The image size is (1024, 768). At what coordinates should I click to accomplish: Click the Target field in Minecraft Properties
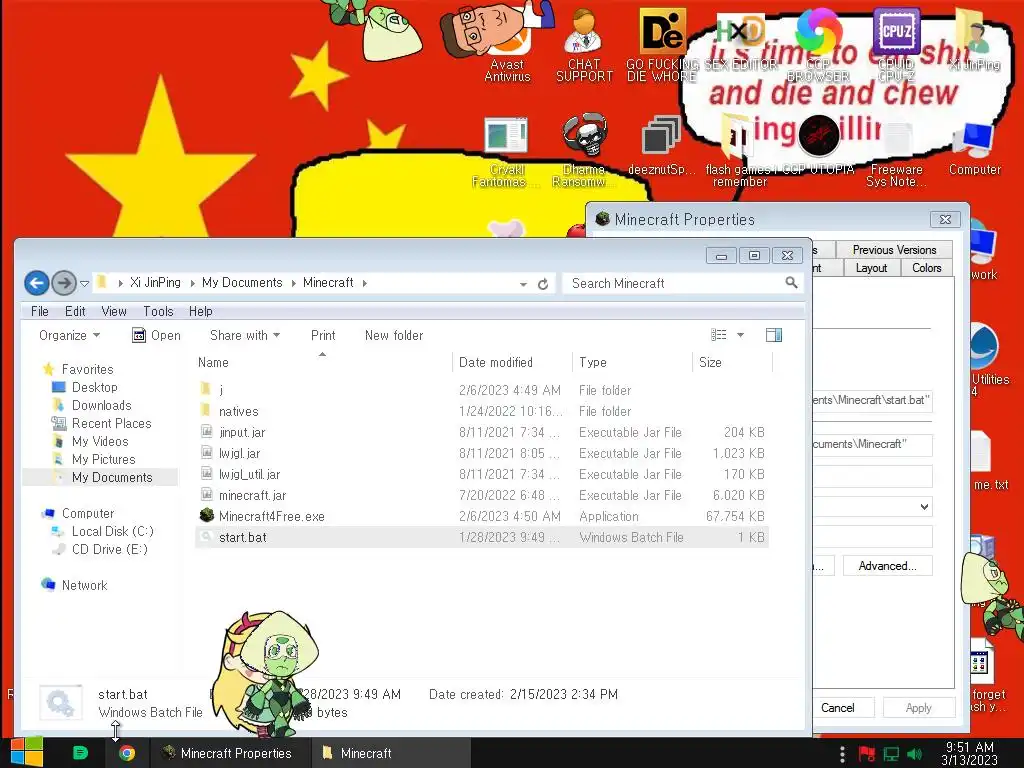click(872, 400)
